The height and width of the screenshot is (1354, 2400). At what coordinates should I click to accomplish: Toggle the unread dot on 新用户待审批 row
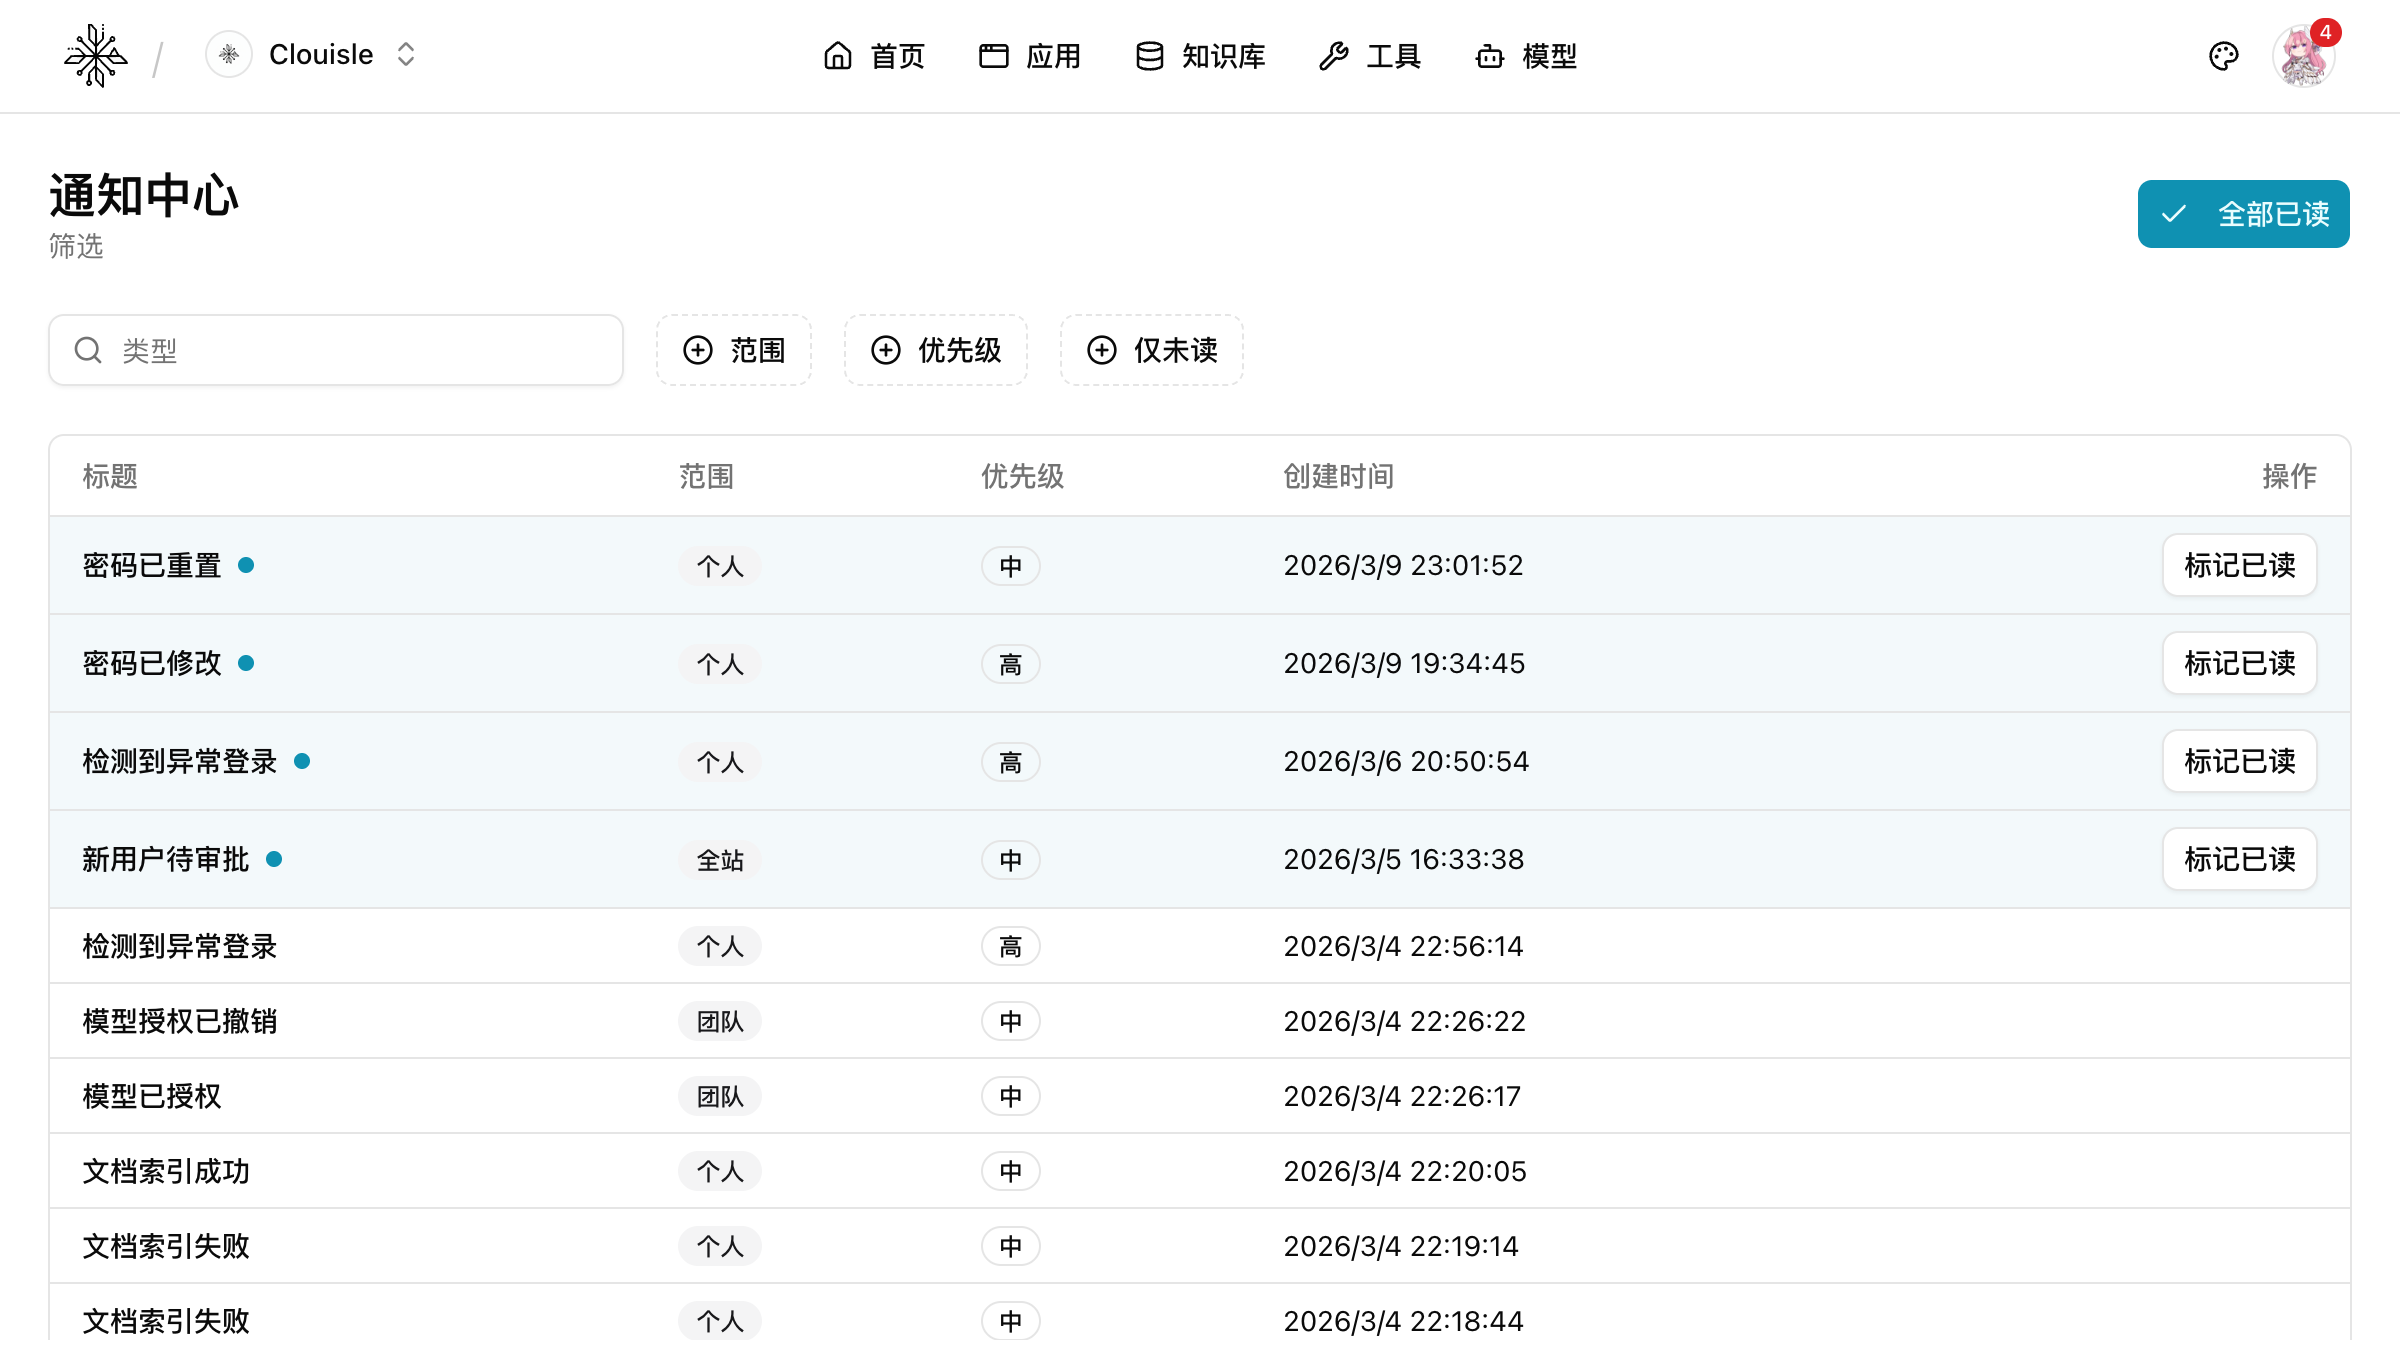(x=274, y=858)
